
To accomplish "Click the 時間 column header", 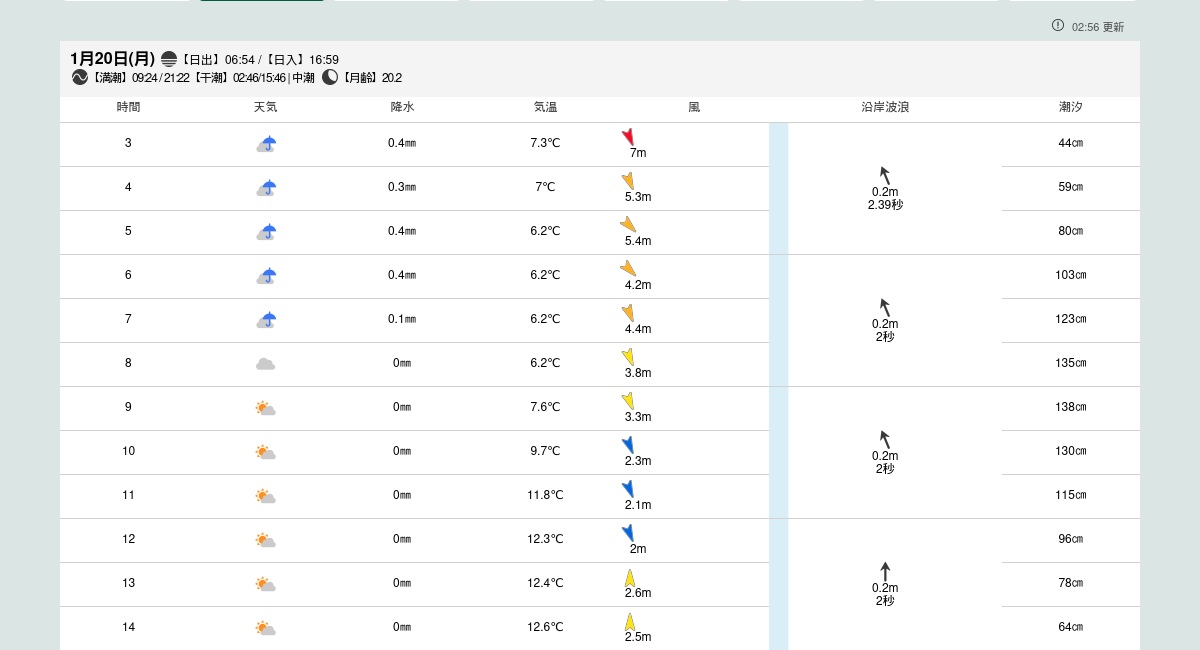I will [128, 107].
